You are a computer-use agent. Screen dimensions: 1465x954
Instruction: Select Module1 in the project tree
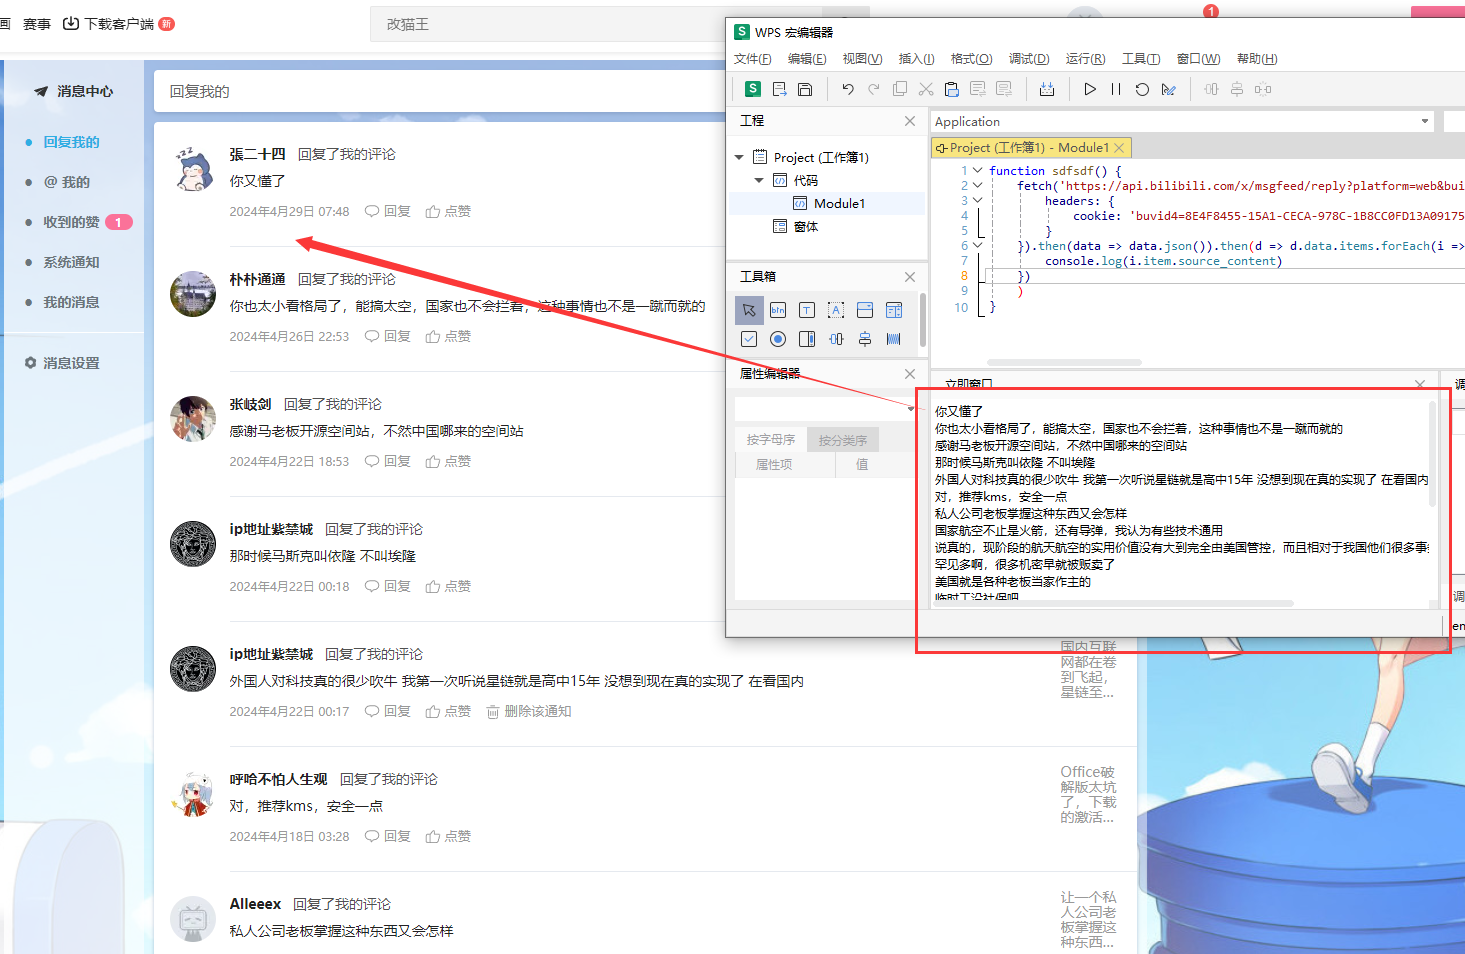(828, 203)
